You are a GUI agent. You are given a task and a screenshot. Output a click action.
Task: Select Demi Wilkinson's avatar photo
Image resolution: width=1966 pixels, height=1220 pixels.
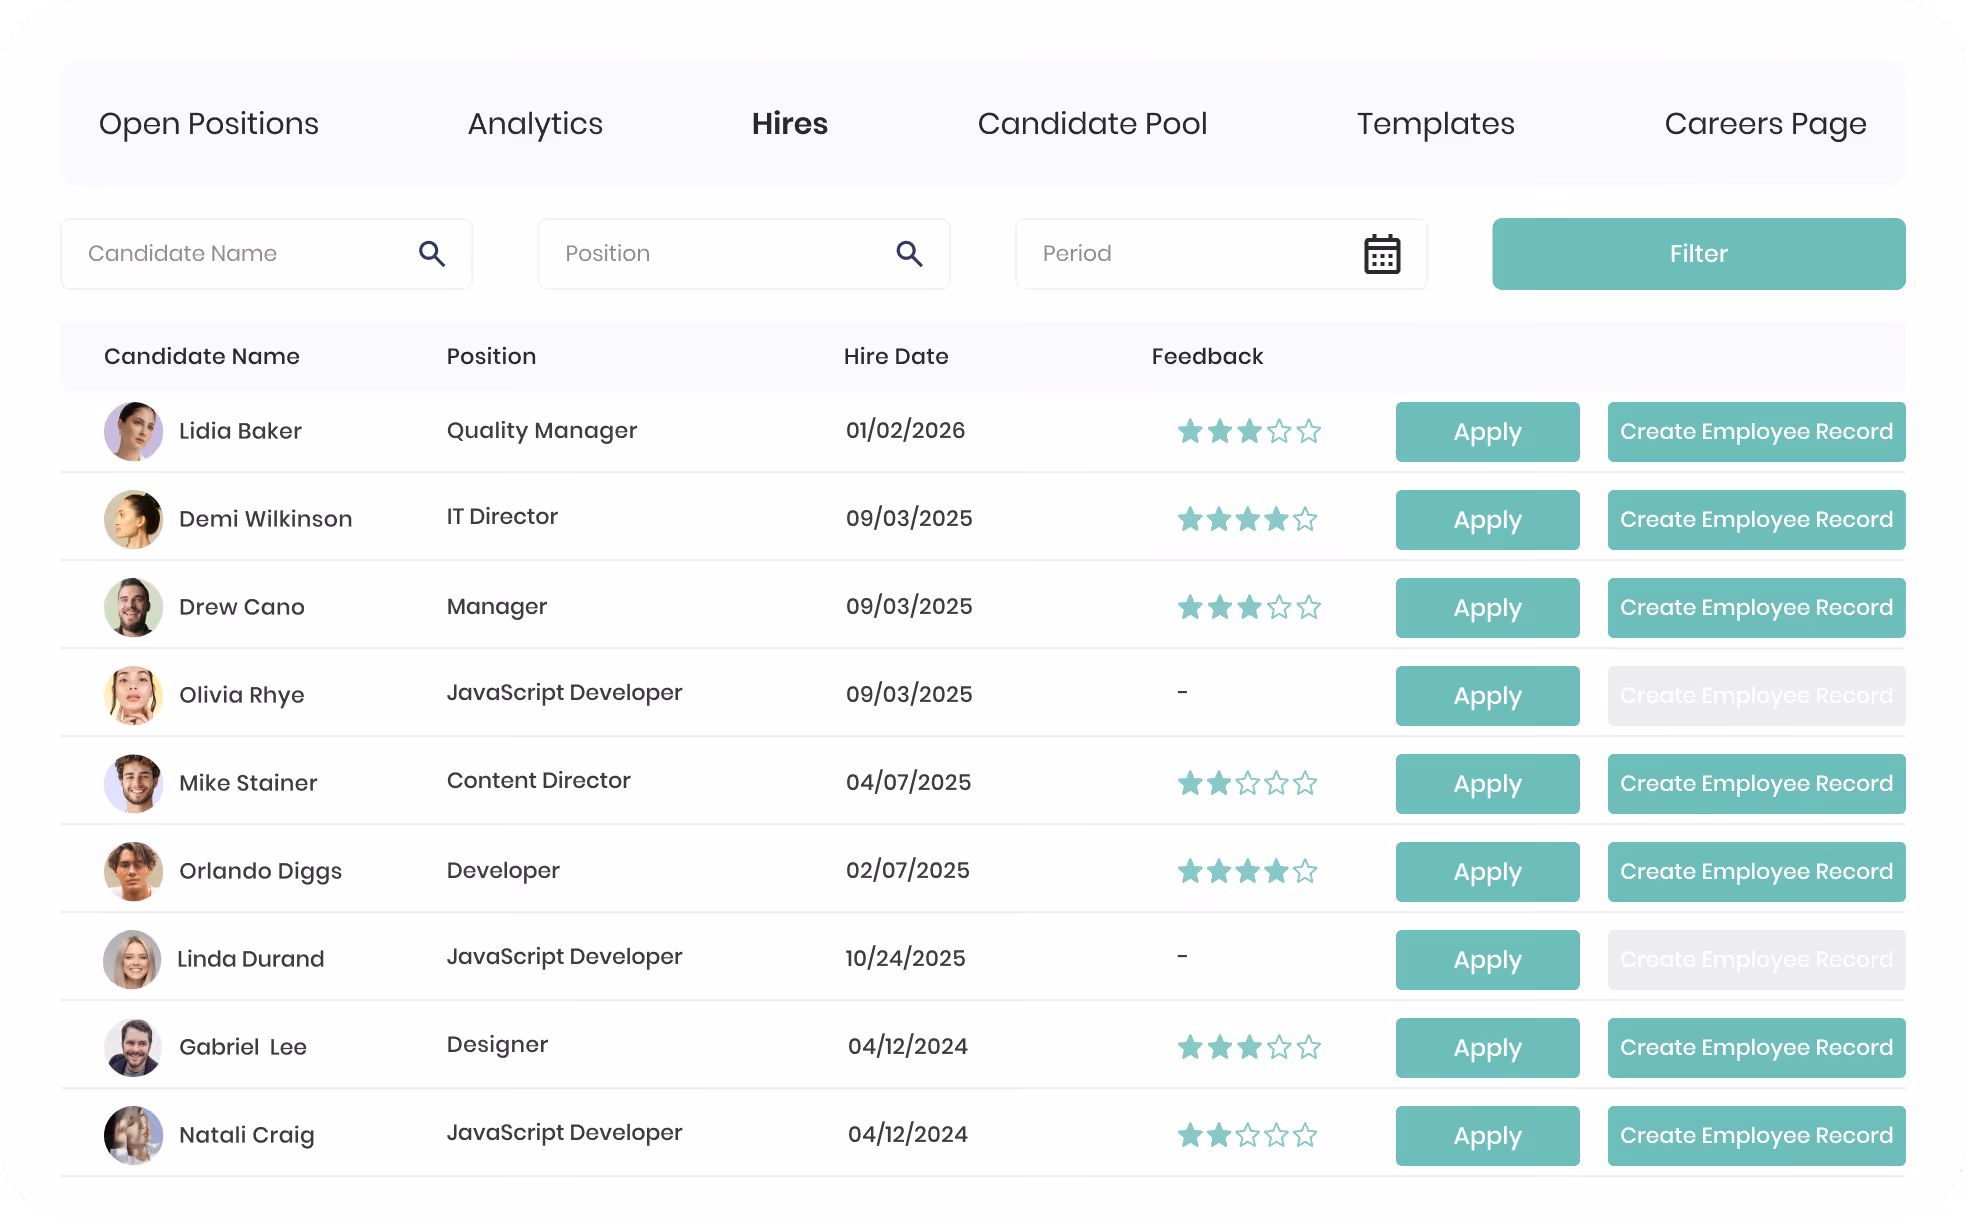click(133, 520)
